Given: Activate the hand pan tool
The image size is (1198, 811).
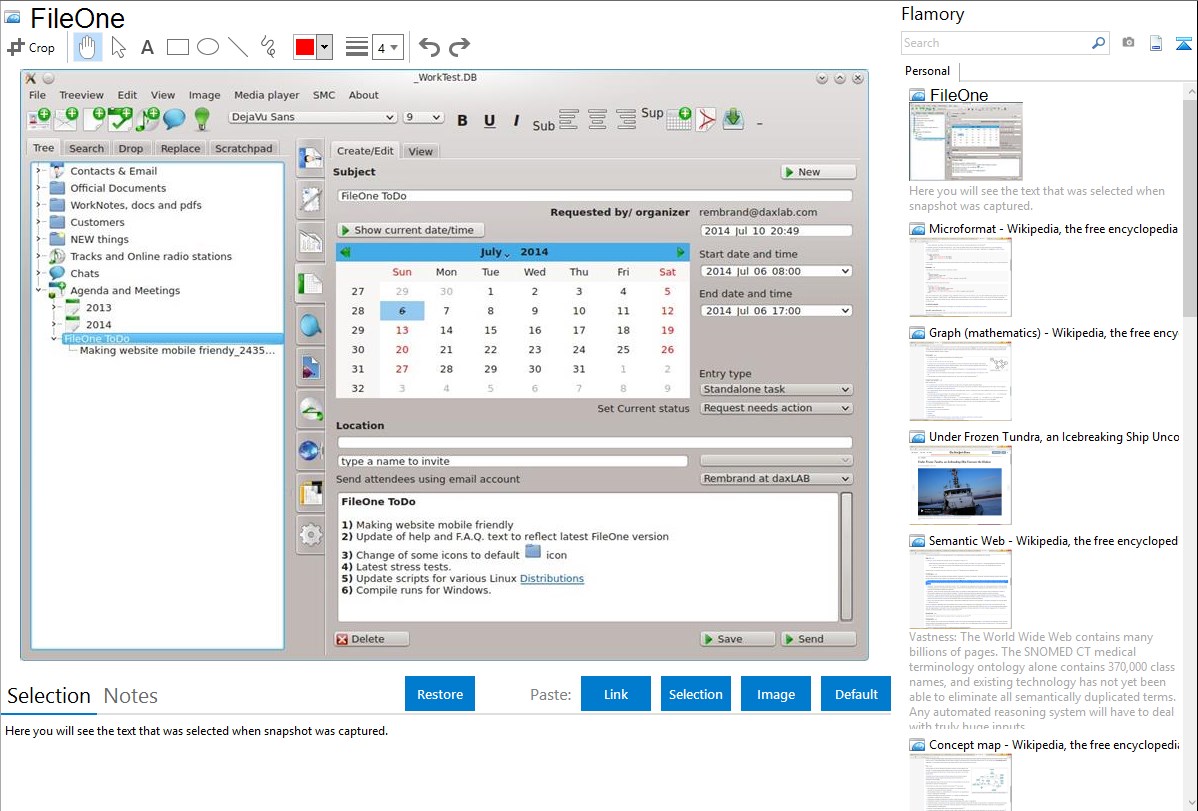Looking at the screenshot, I should click(87, 47).
